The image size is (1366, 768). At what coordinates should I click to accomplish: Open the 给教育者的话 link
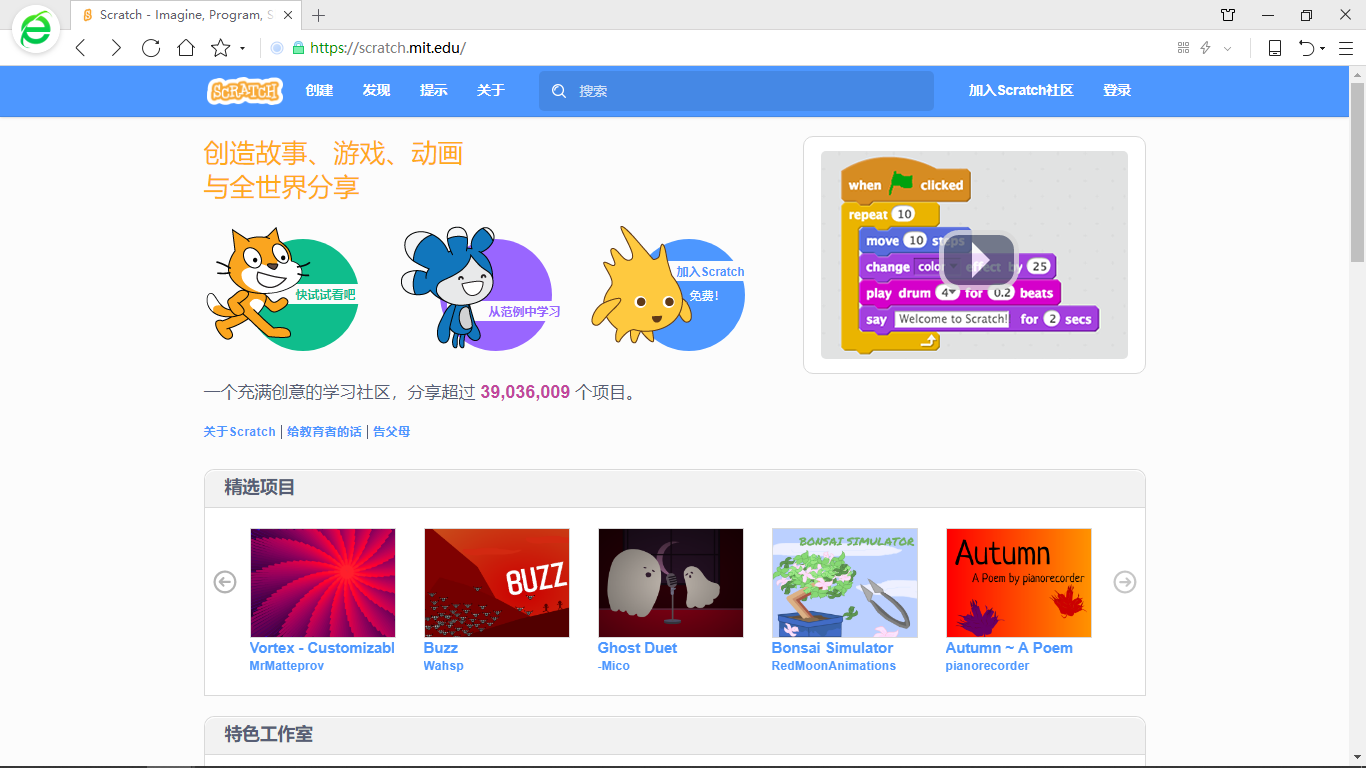(324, 432)
